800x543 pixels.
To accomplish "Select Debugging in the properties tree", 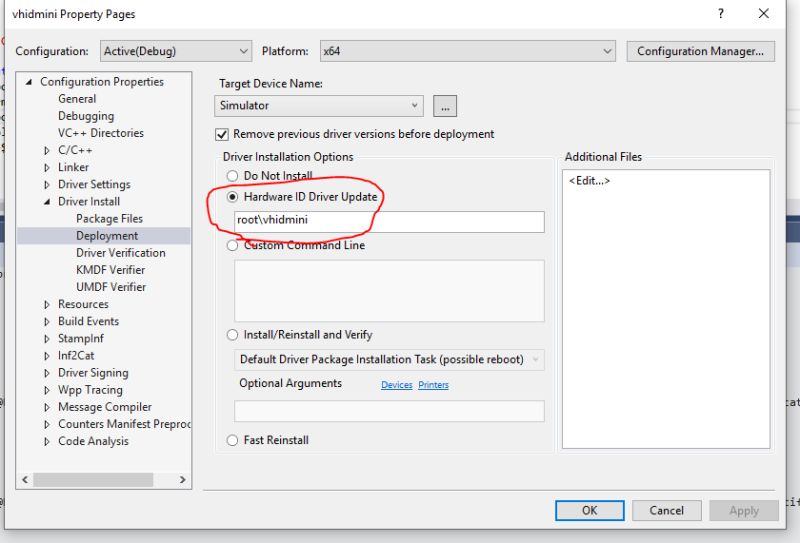I will 86,116.
